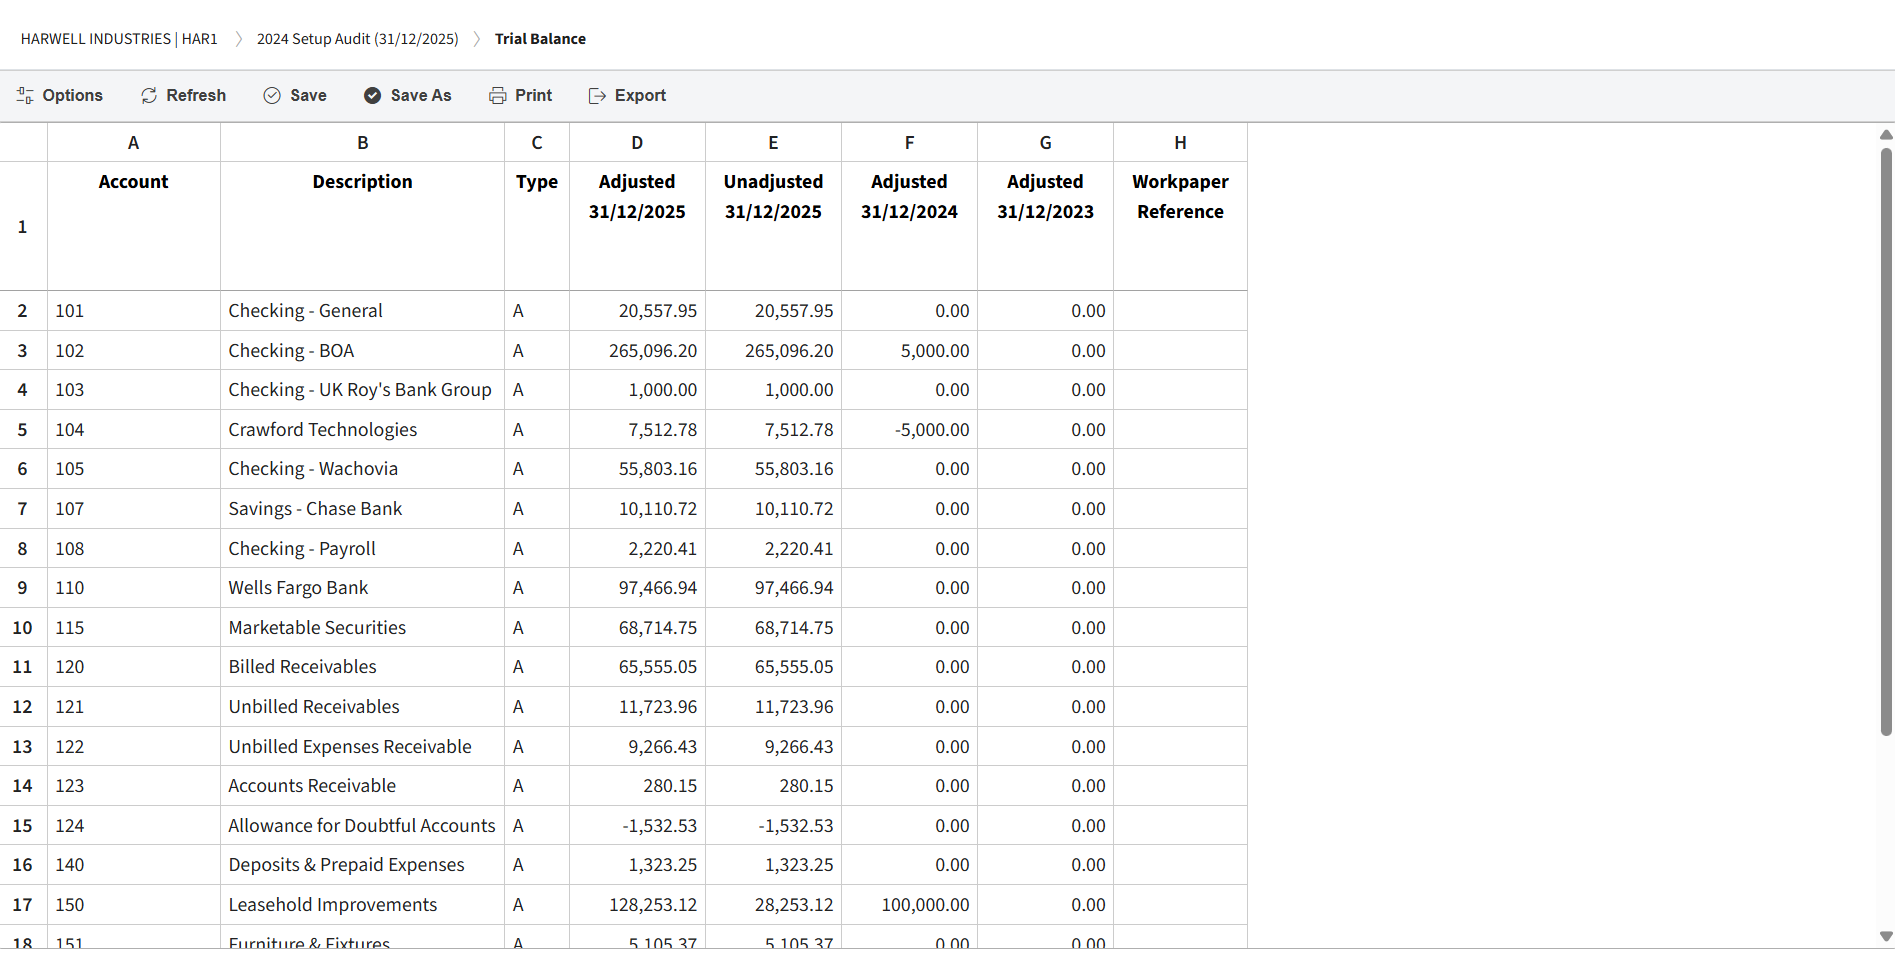Click Workpaper Reference cell for account 101
The width and height of the screenshot is (1895, 962).
(1180, 311)
